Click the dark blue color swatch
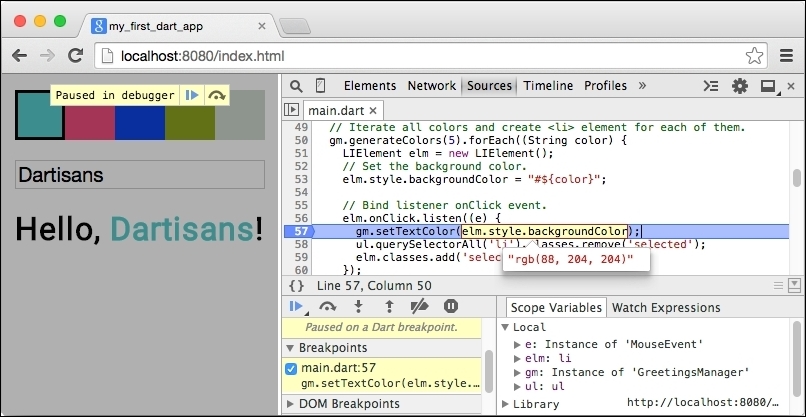Viewport: 806px width, 417px height. 139,122
